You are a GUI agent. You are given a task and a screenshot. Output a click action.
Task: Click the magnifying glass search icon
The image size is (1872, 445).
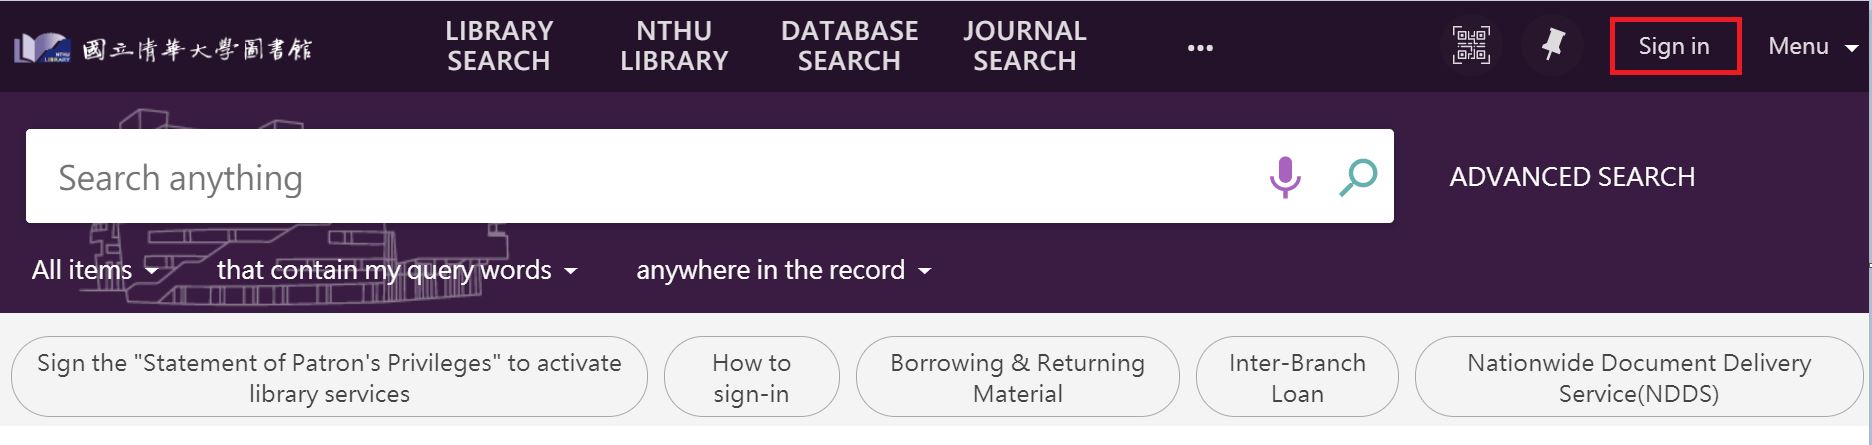point(1358,177)
